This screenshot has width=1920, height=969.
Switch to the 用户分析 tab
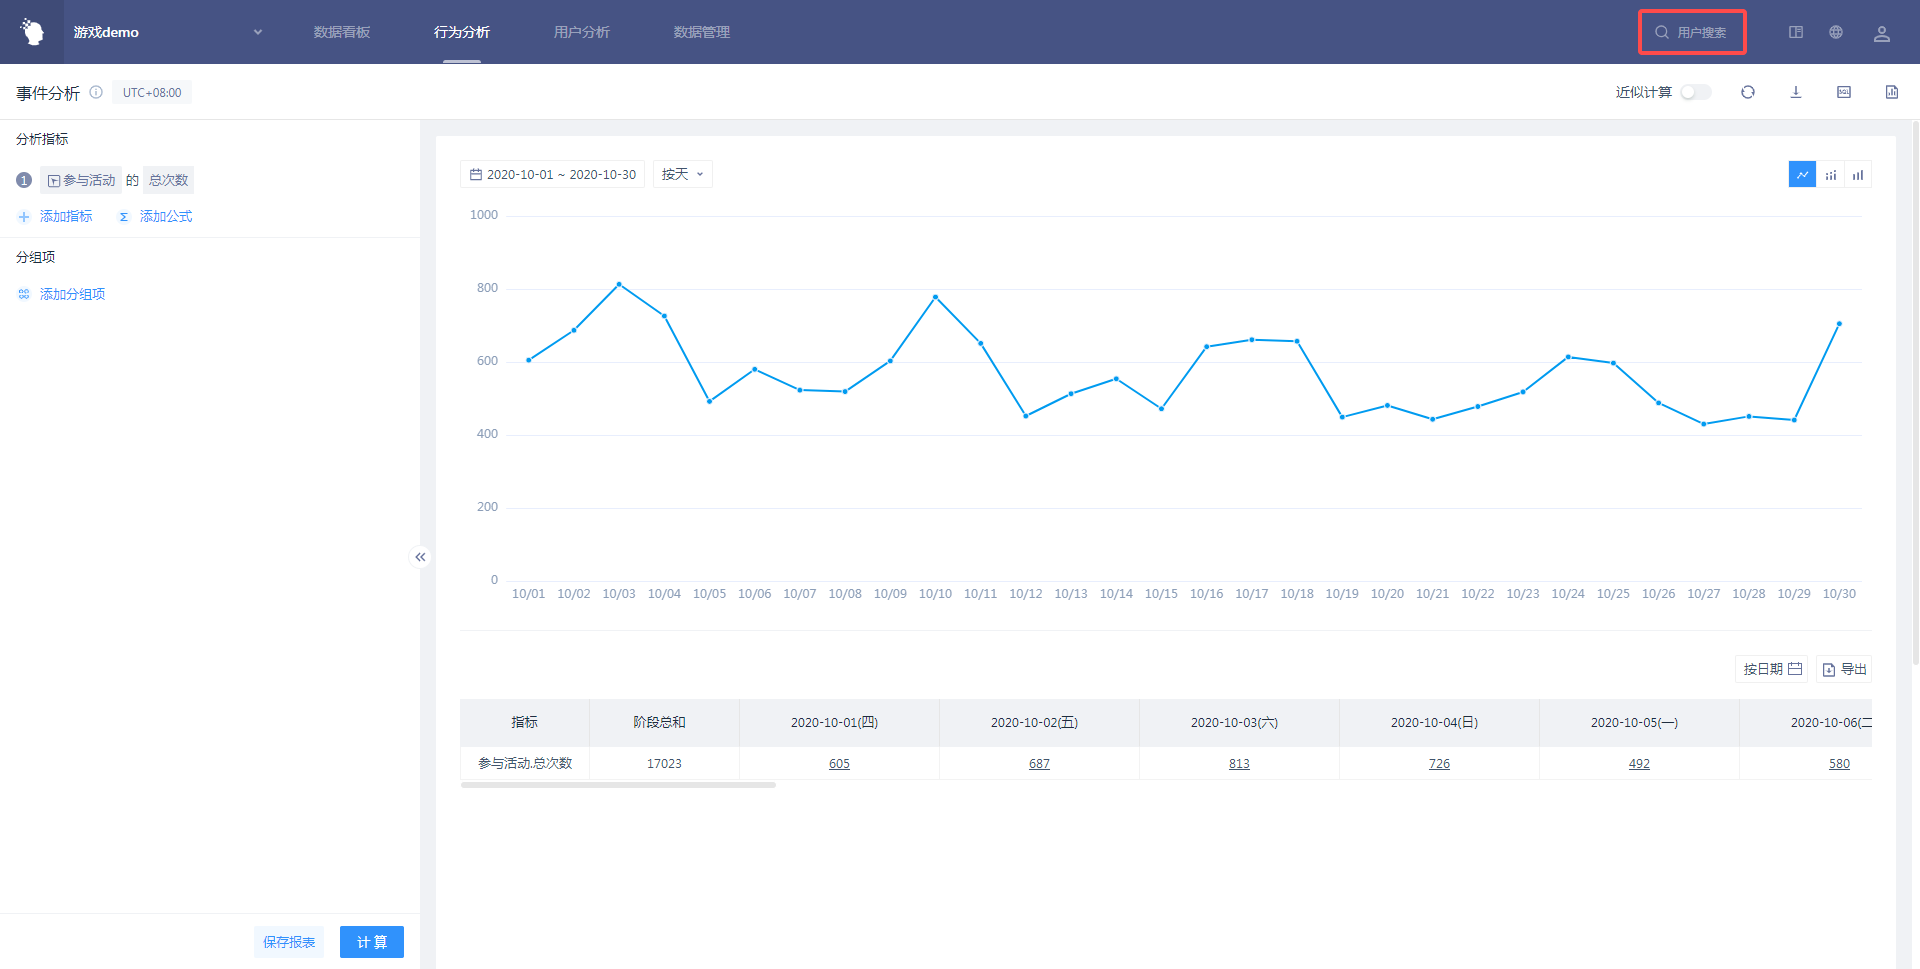pos(581,32)
